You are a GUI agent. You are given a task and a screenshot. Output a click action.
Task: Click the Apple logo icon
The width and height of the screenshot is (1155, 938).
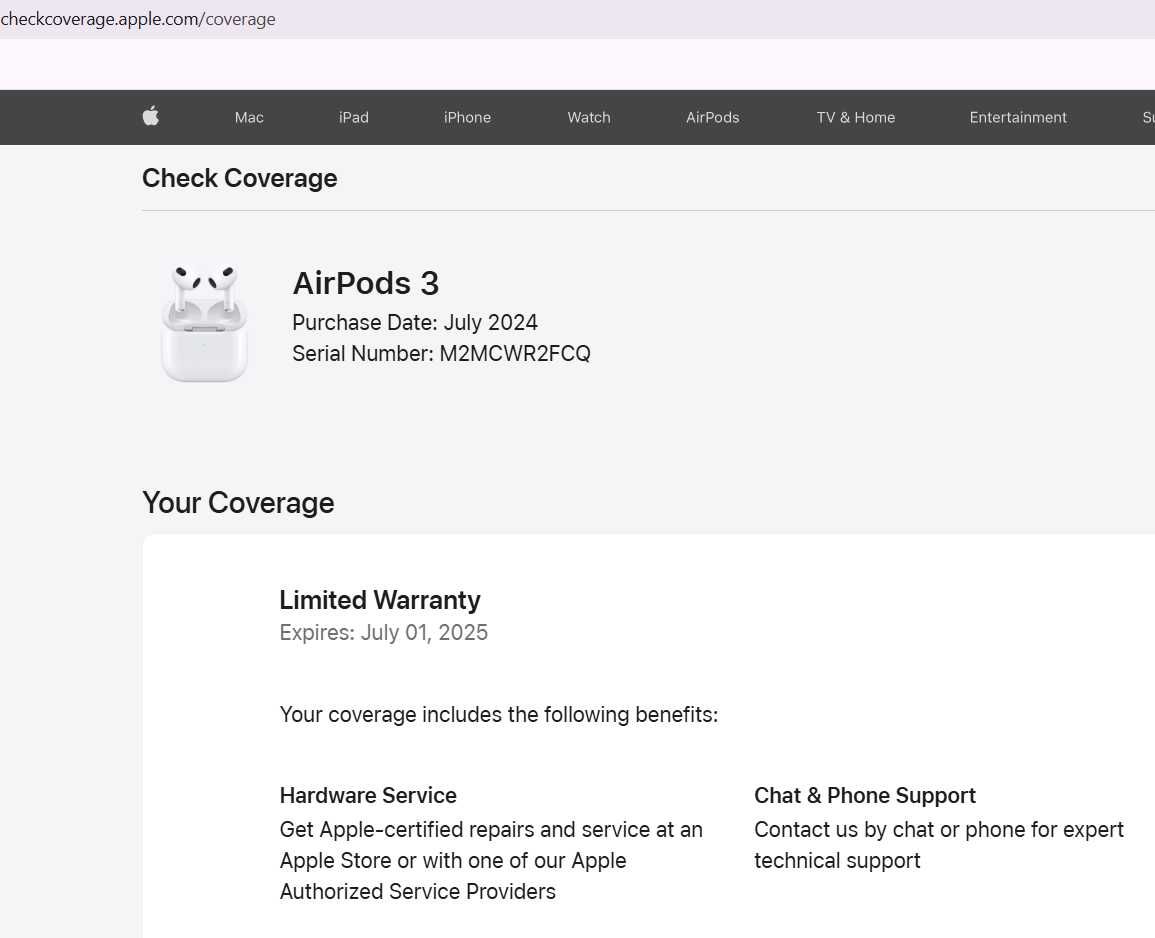(151, 116)
